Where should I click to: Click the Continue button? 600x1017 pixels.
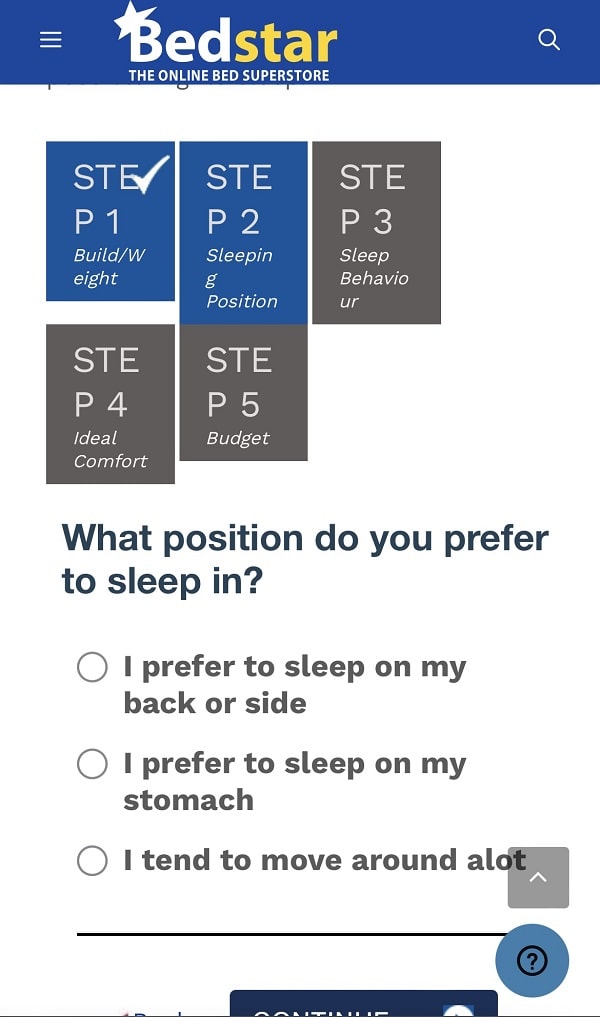[364, 1003]
